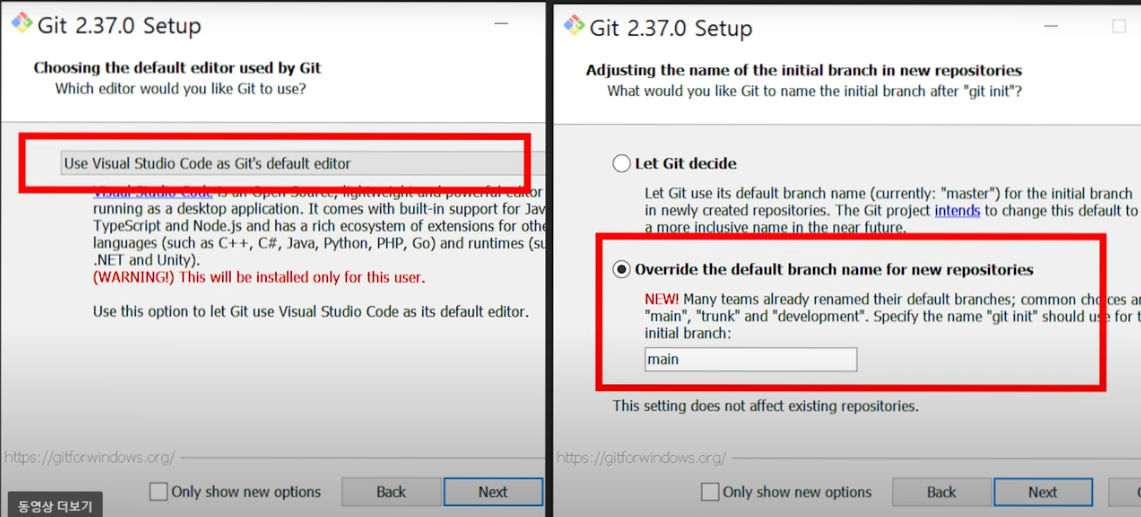Open the 'intends' hyperlink in branch description
1141x517 pixels.
(x=957, y=211)
